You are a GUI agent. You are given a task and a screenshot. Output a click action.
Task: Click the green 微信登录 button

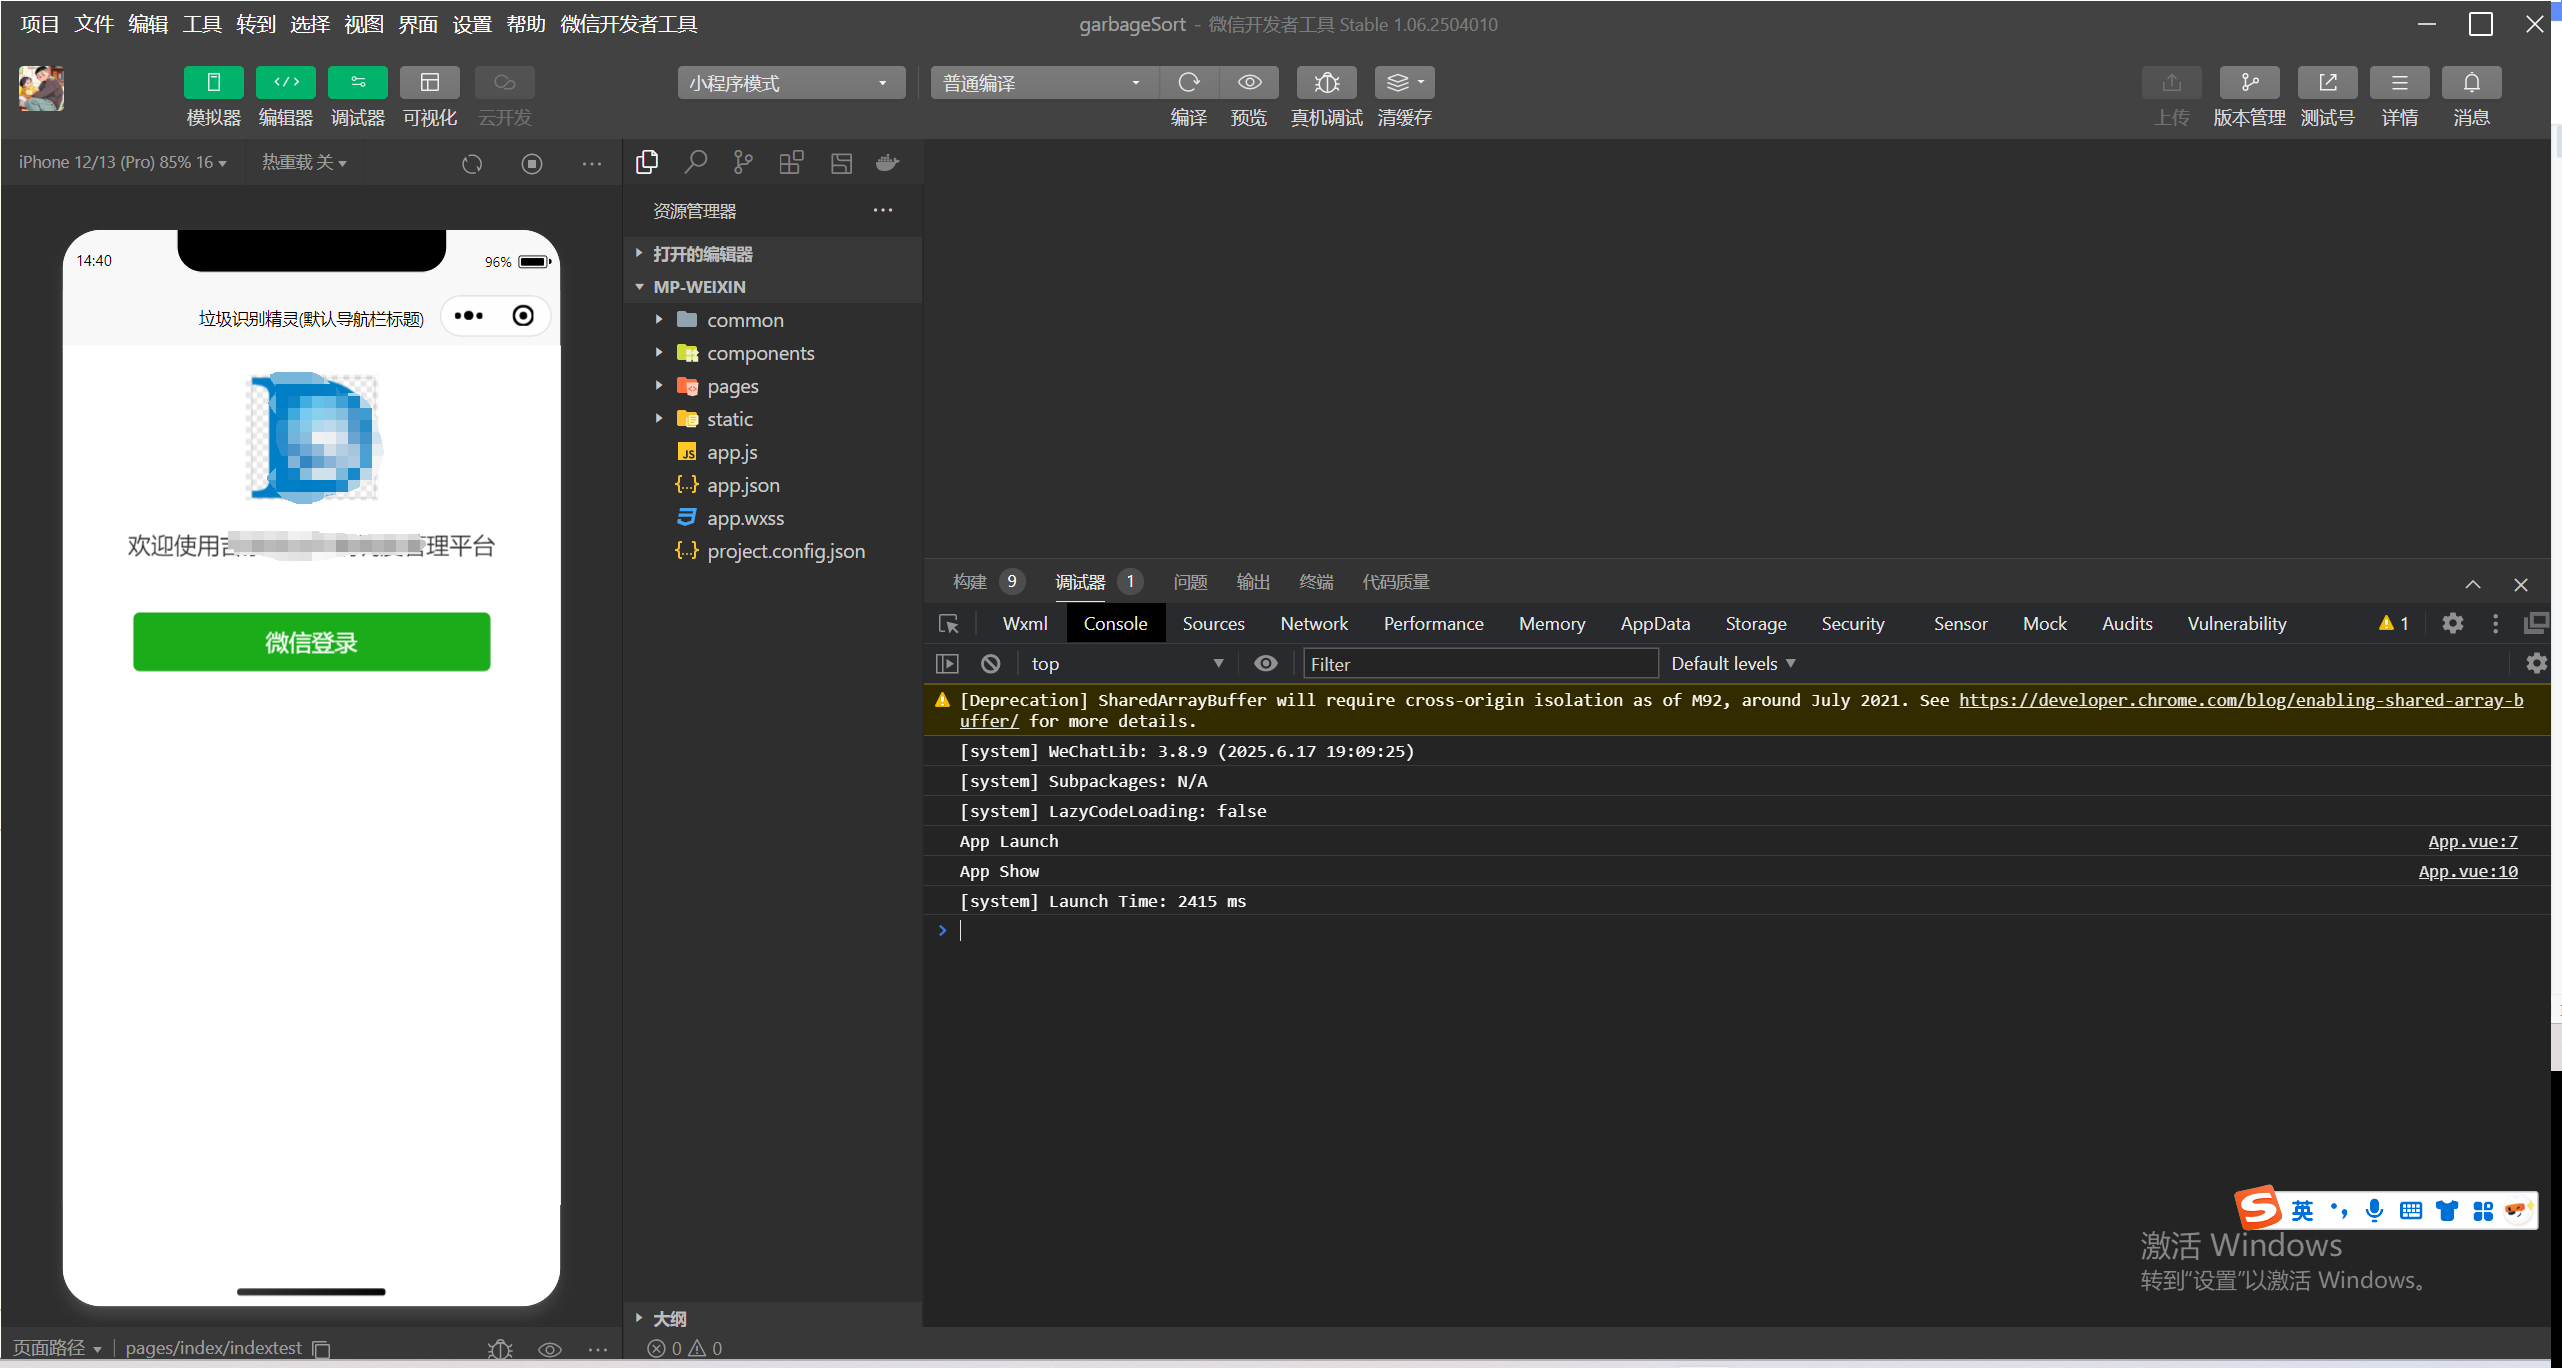click(311, 642)
